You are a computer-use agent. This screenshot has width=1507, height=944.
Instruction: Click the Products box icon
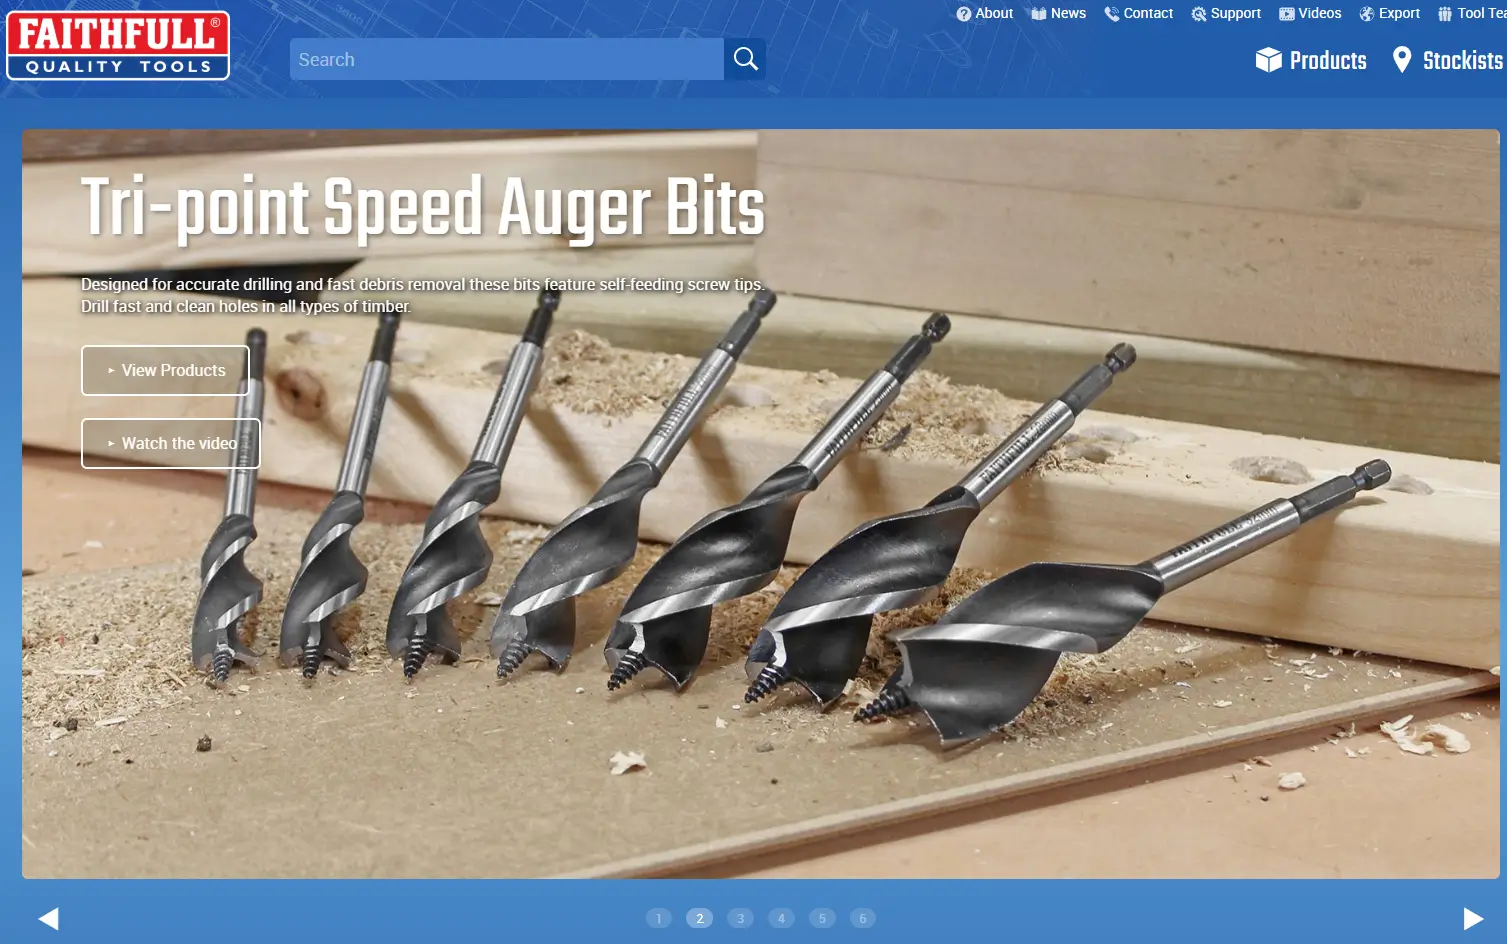click(1268, 60)
